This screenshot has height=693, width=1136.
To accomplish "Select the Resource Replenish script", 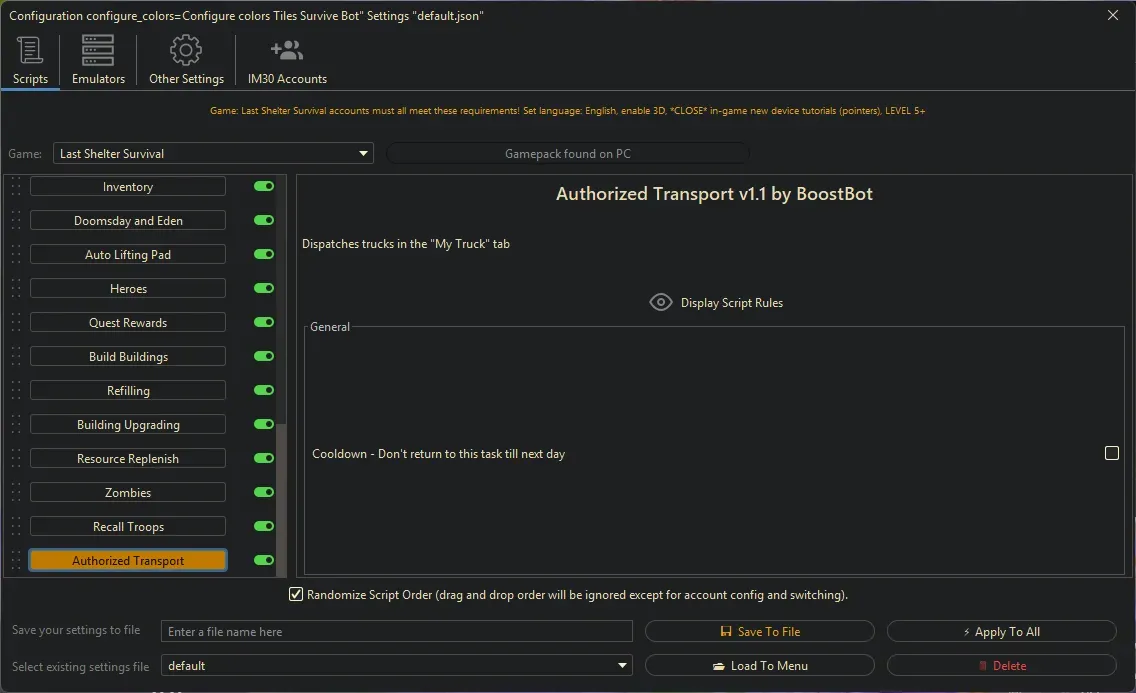I will [128, 459].
